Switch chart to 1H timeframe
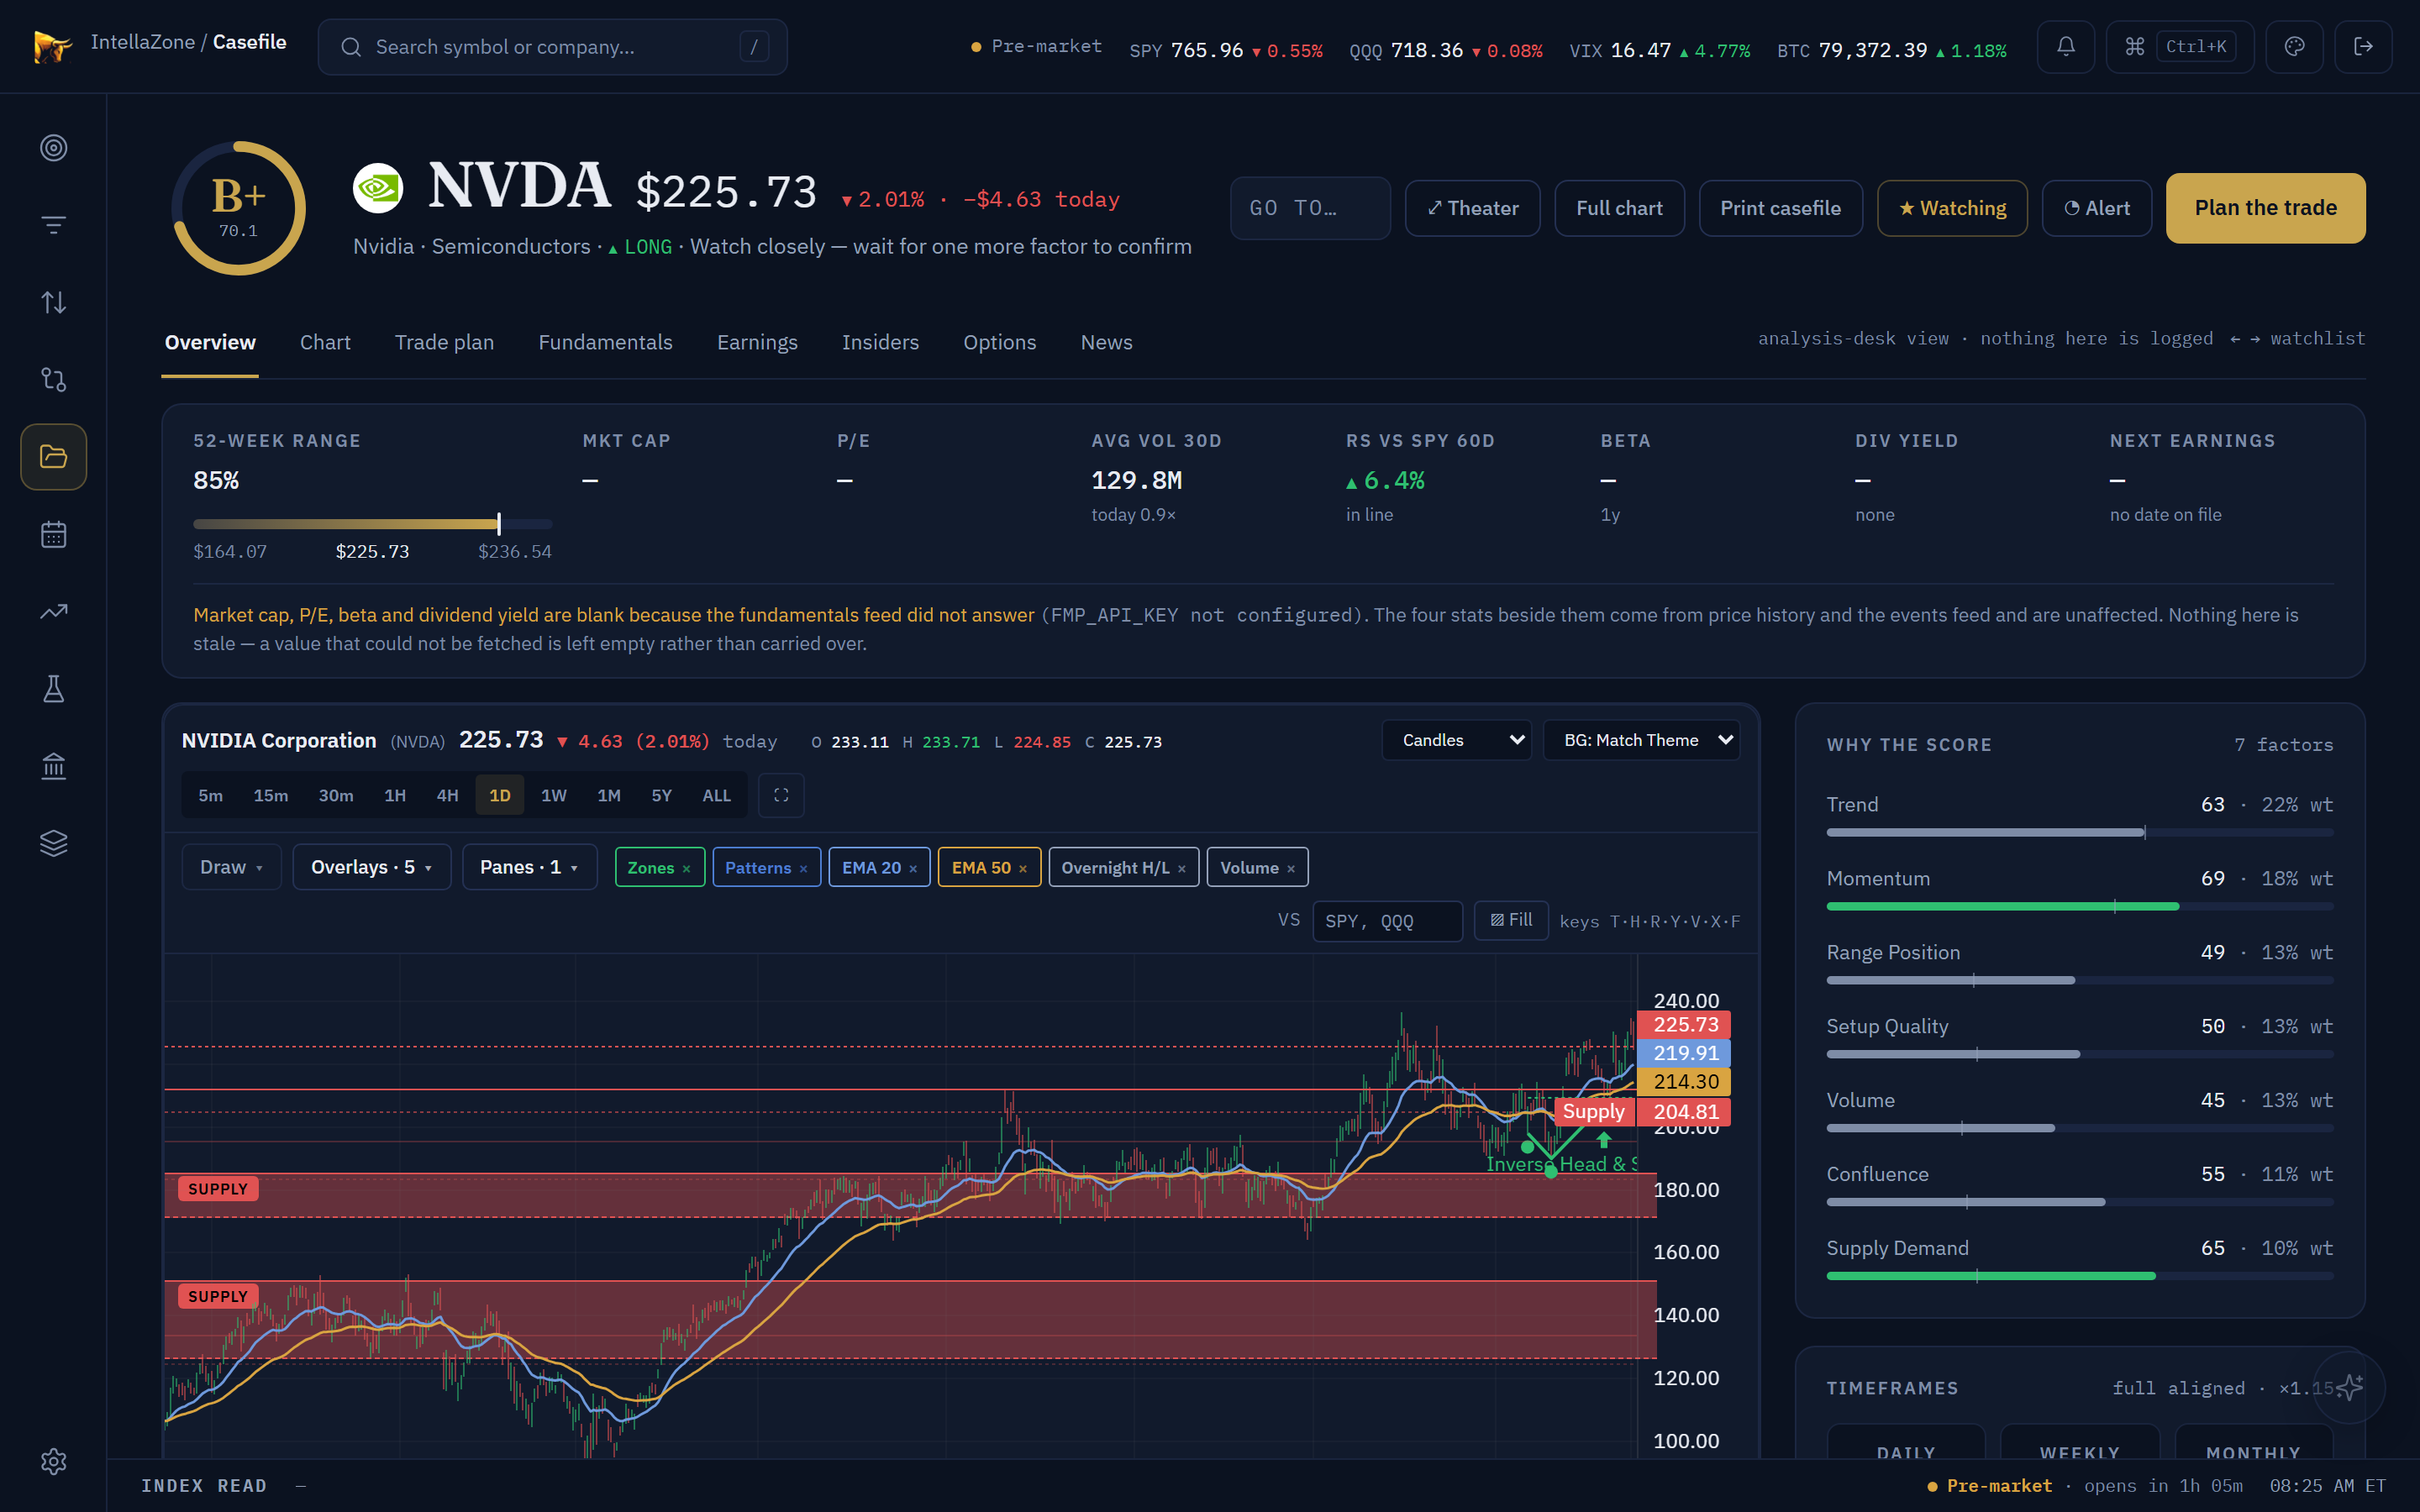 coord(395,795)
